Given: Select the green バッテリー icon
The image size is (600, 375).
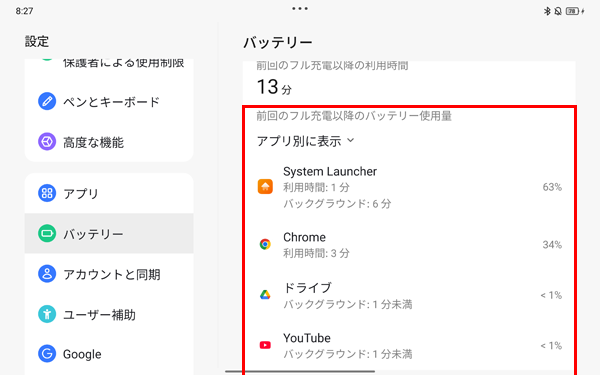Looking at the screenshot, I should [47, 233].
